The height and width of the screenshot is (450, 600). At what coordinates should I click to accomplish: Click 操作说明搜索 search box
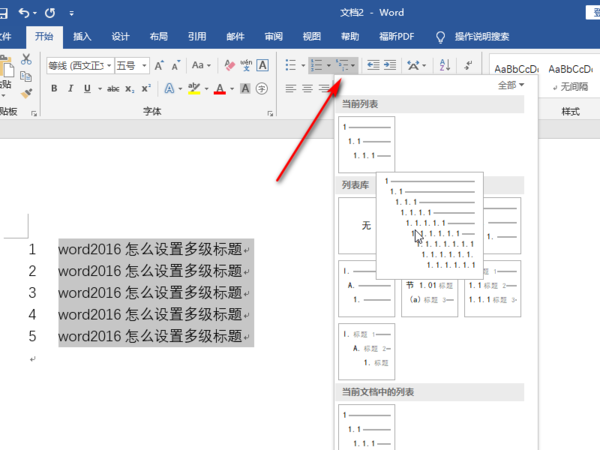tap(482, 37)
